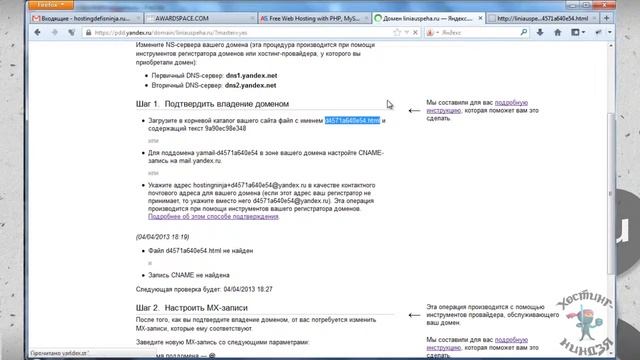This screenshot has height=360, width=640.
Task: Open the bookmarks menu icon
Action: pos(578,32)
